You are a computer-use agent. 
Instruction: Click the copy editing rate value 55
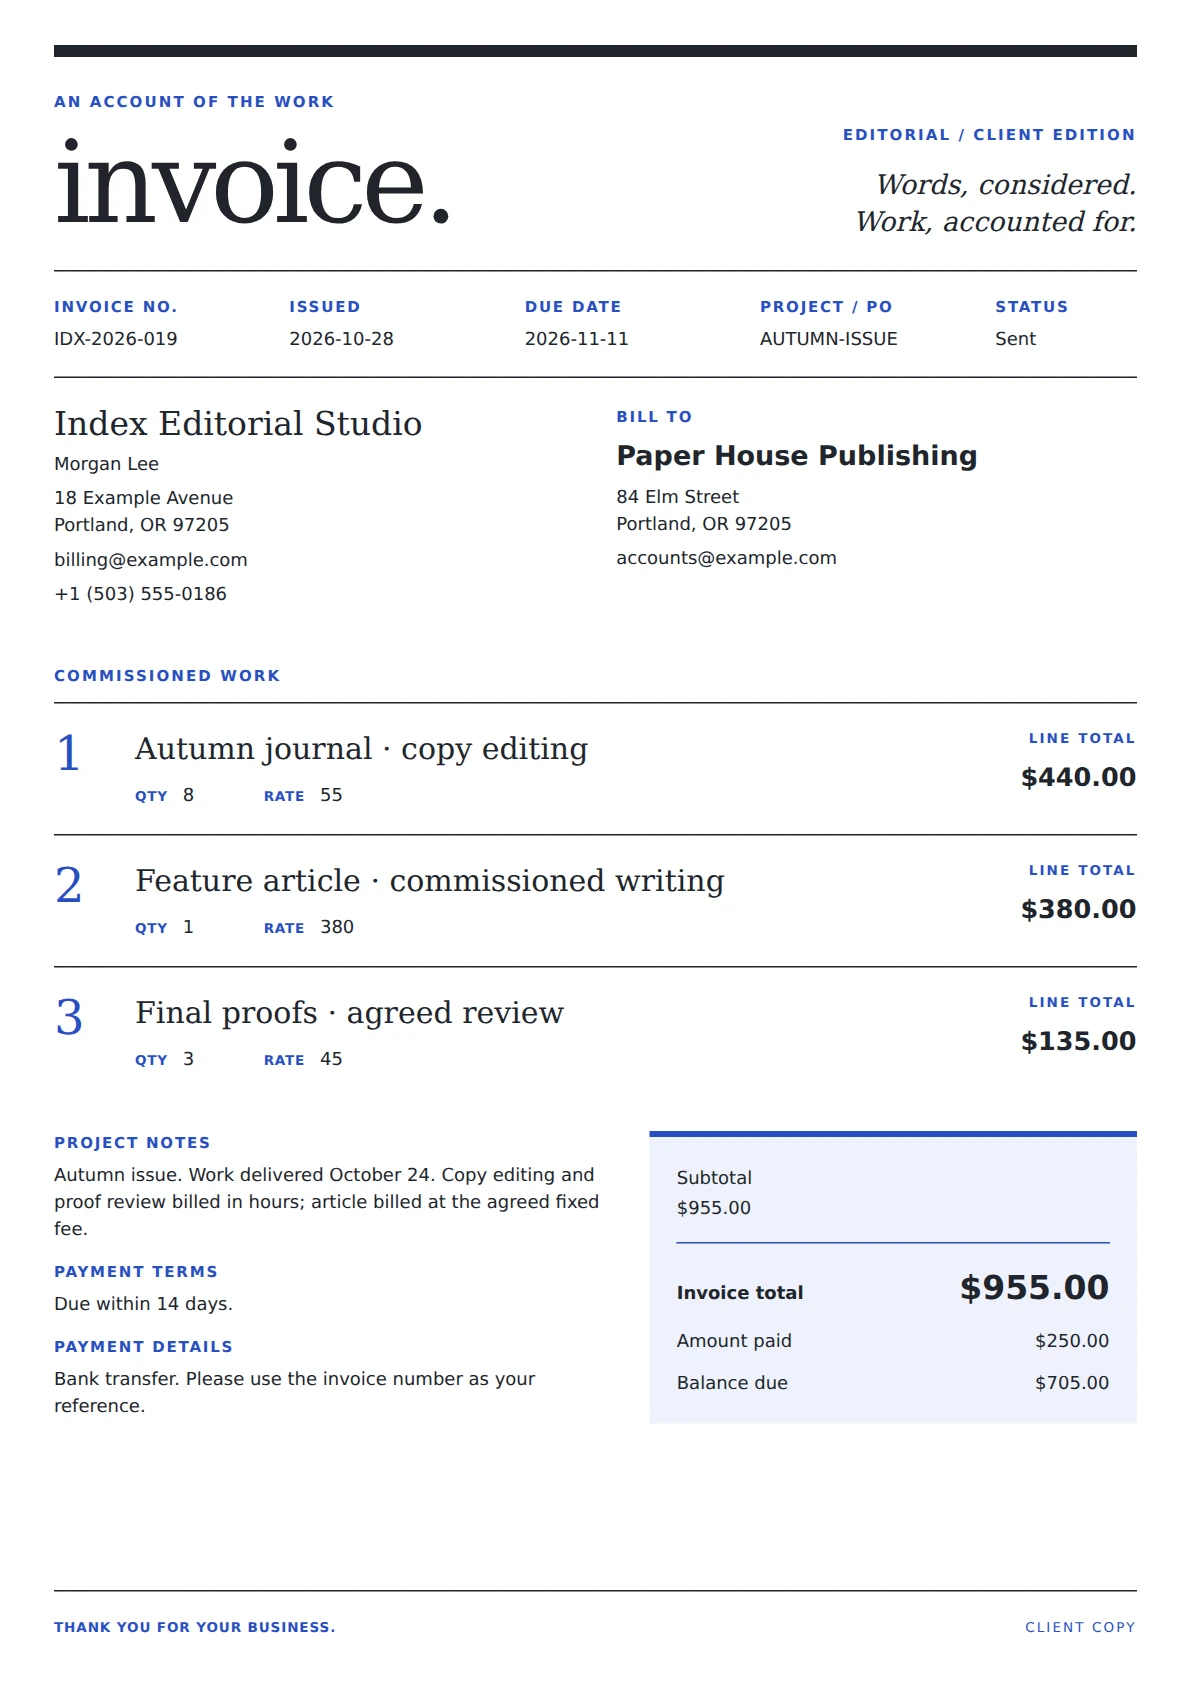point(331,795)
